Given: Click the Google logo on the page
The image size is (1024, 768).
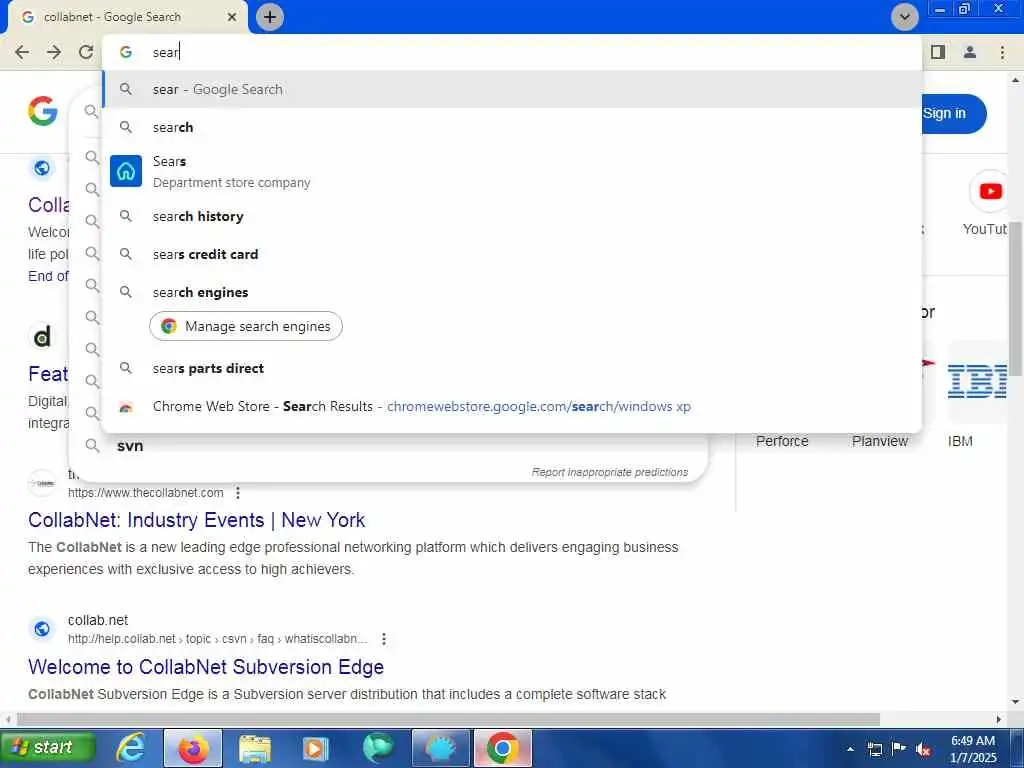Looking at the screenshot, I should (x=43, y=111).
